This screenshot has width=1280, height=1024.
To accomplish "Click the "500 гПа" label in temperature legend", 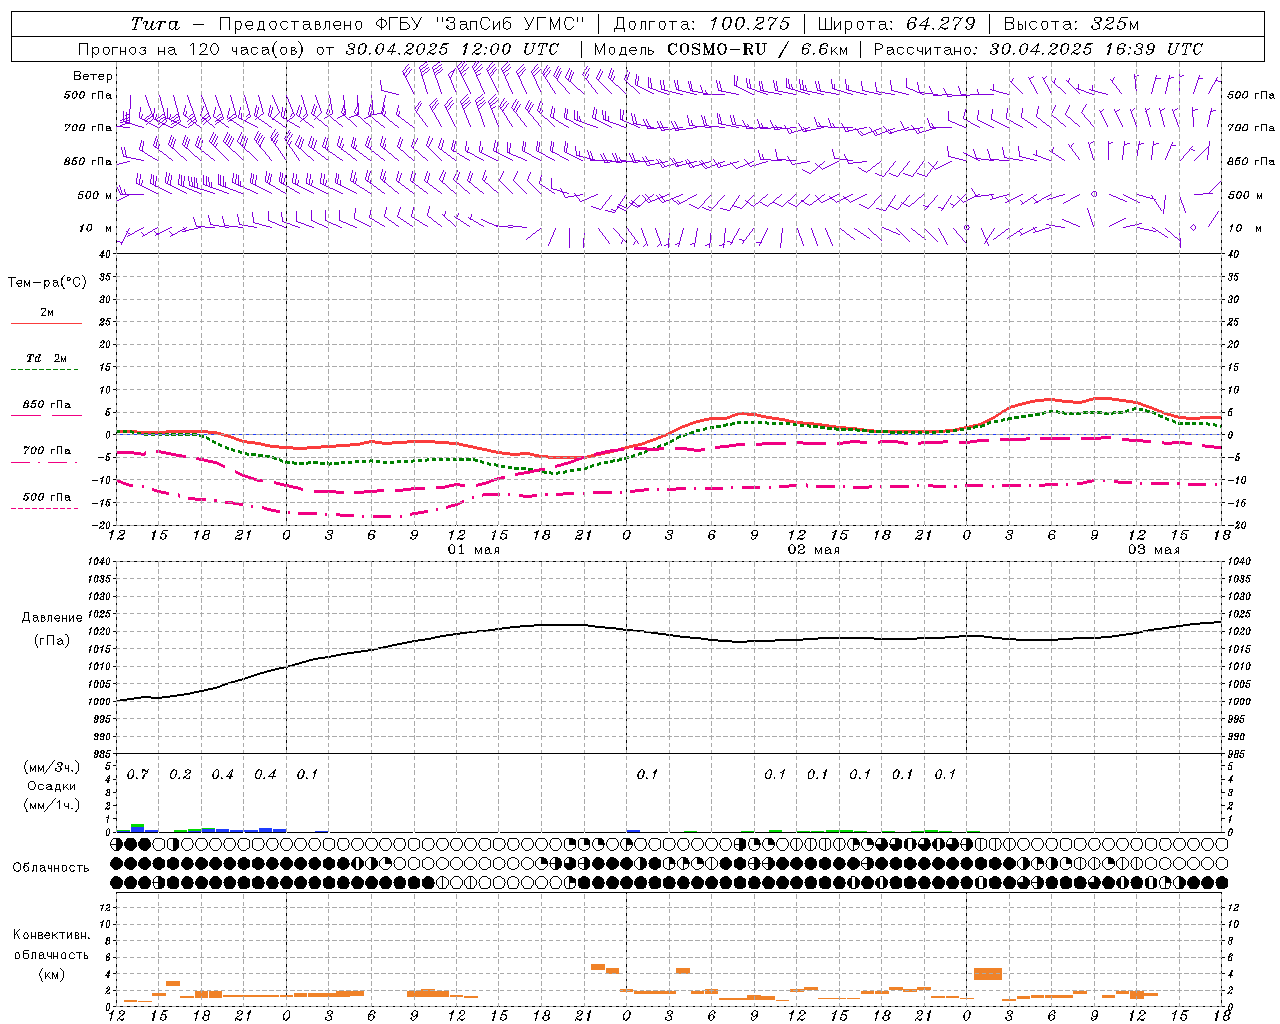I will click(46, 497).
